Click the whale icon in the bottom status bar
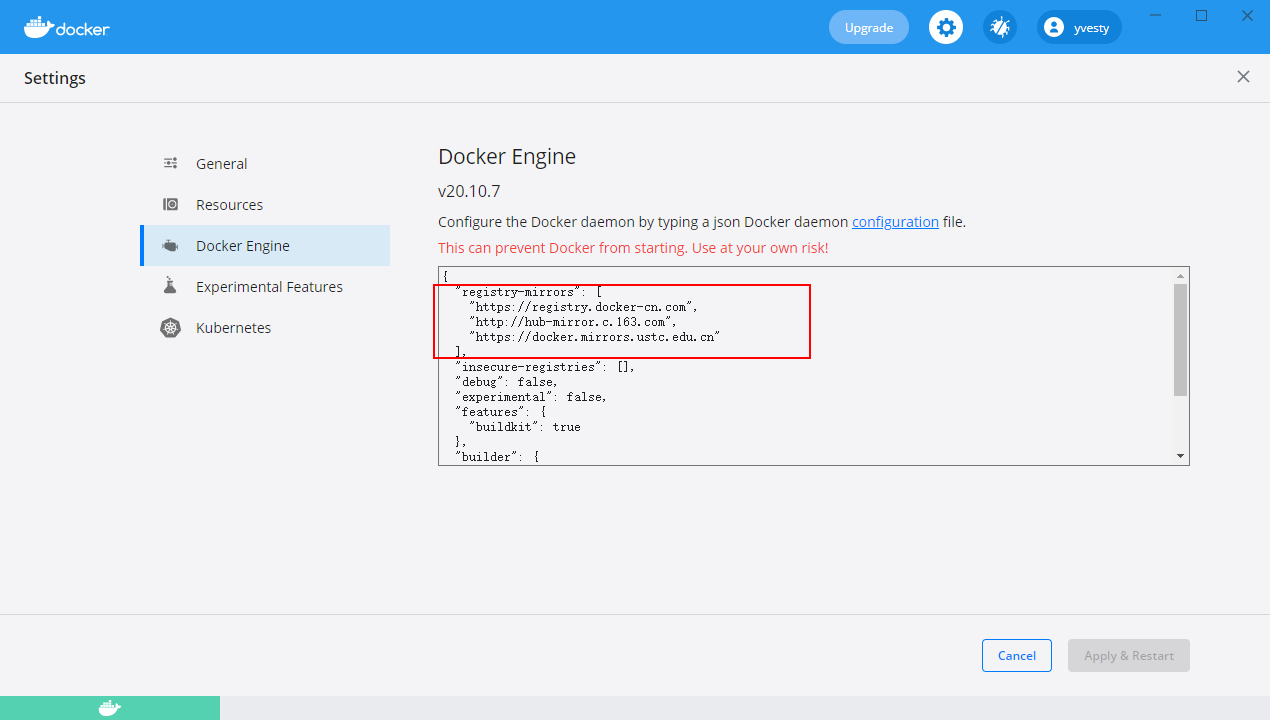1270x720 pixels. point(108,707)
